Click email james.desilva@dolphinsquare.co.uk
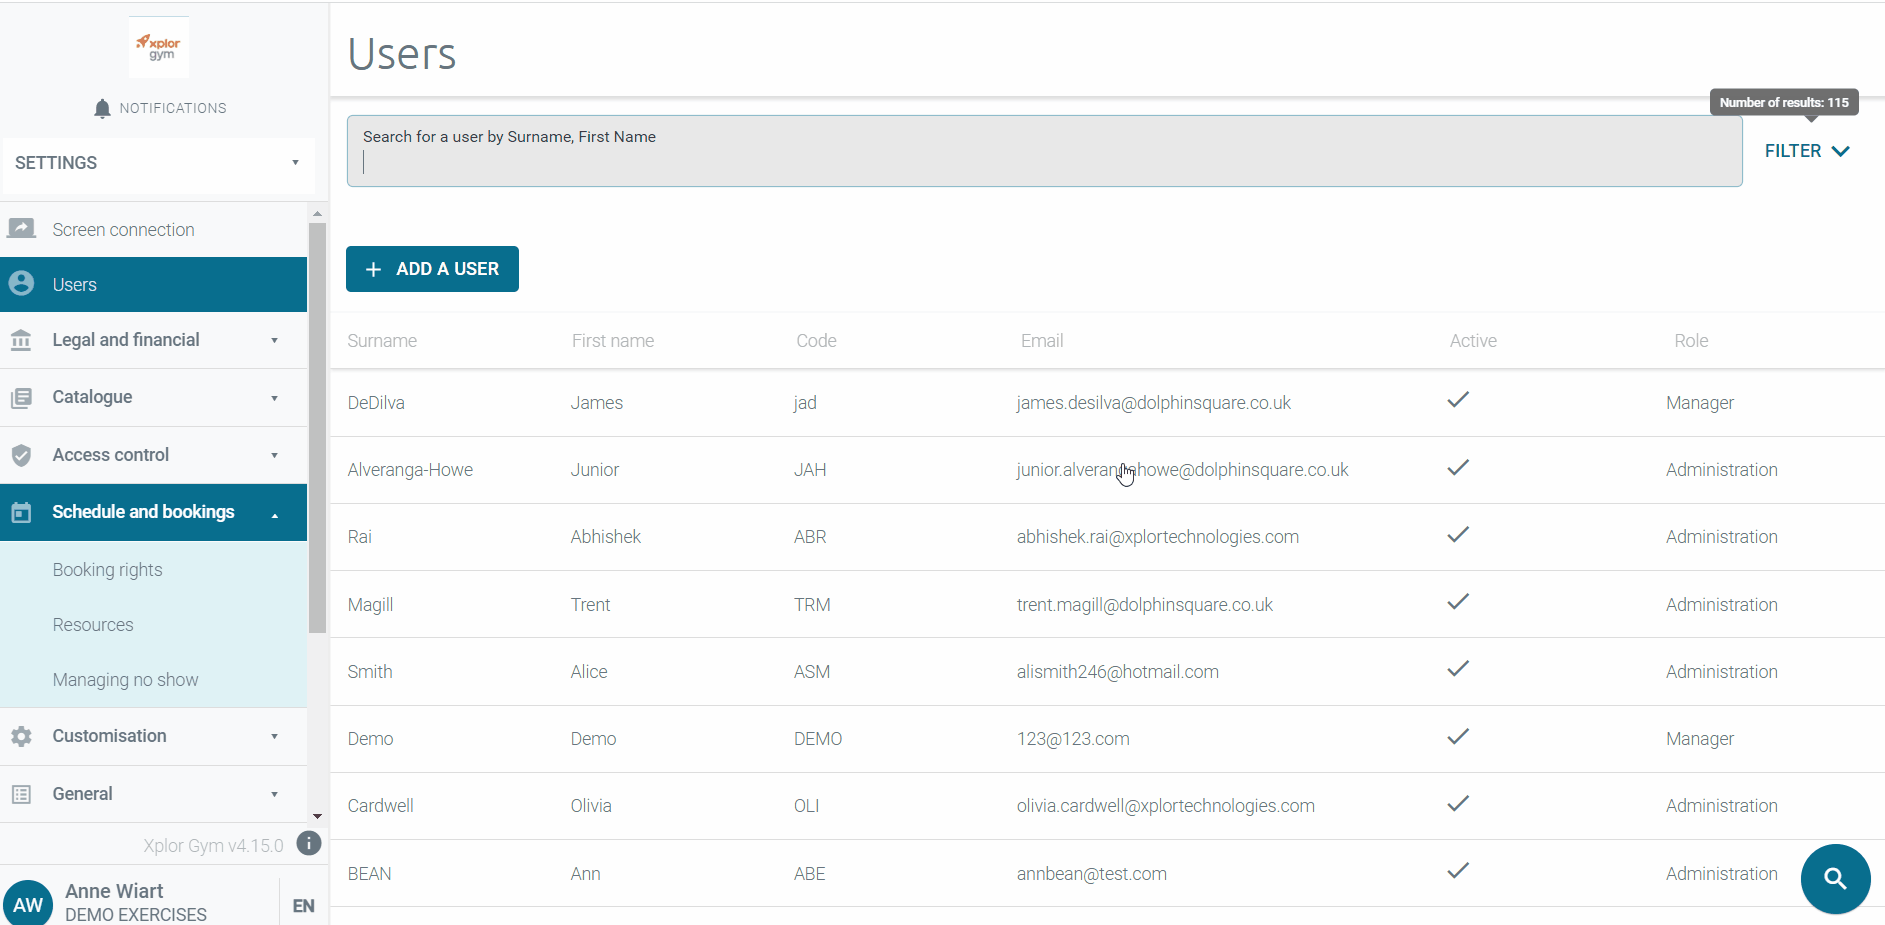The image size is (1885, 925). [1153, 403]
